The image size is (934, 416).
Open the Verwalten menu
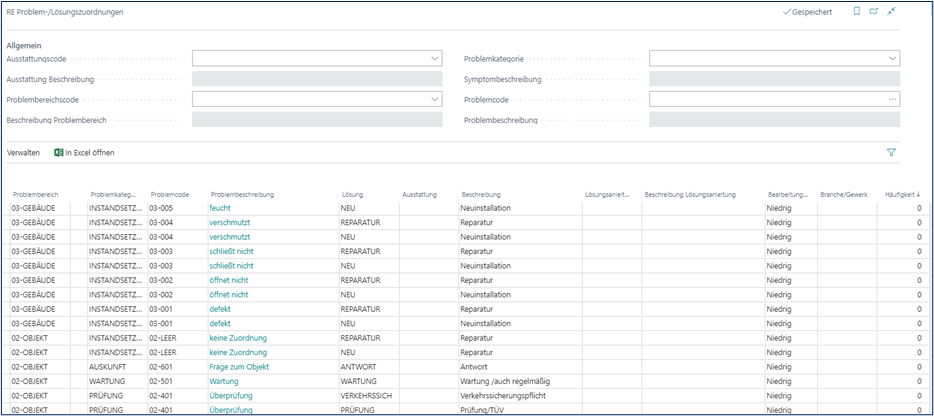click(23, 153)
